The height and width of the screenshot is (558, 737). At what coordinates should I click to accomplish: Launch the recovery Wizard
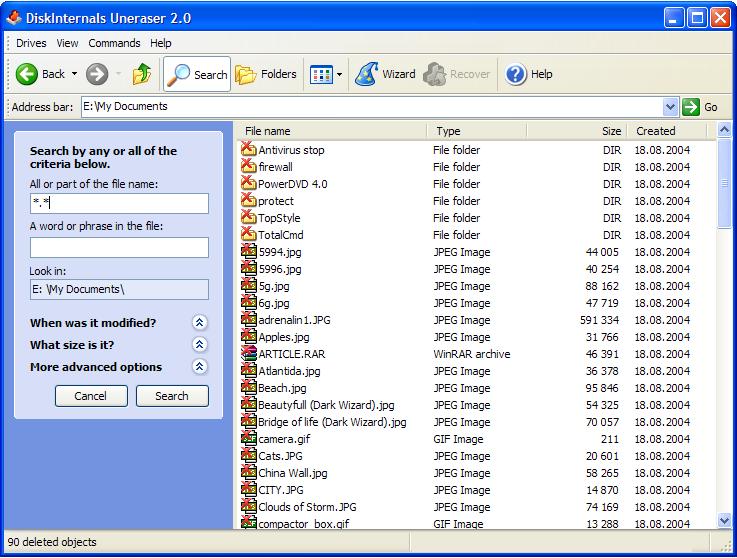click(385, 74)
